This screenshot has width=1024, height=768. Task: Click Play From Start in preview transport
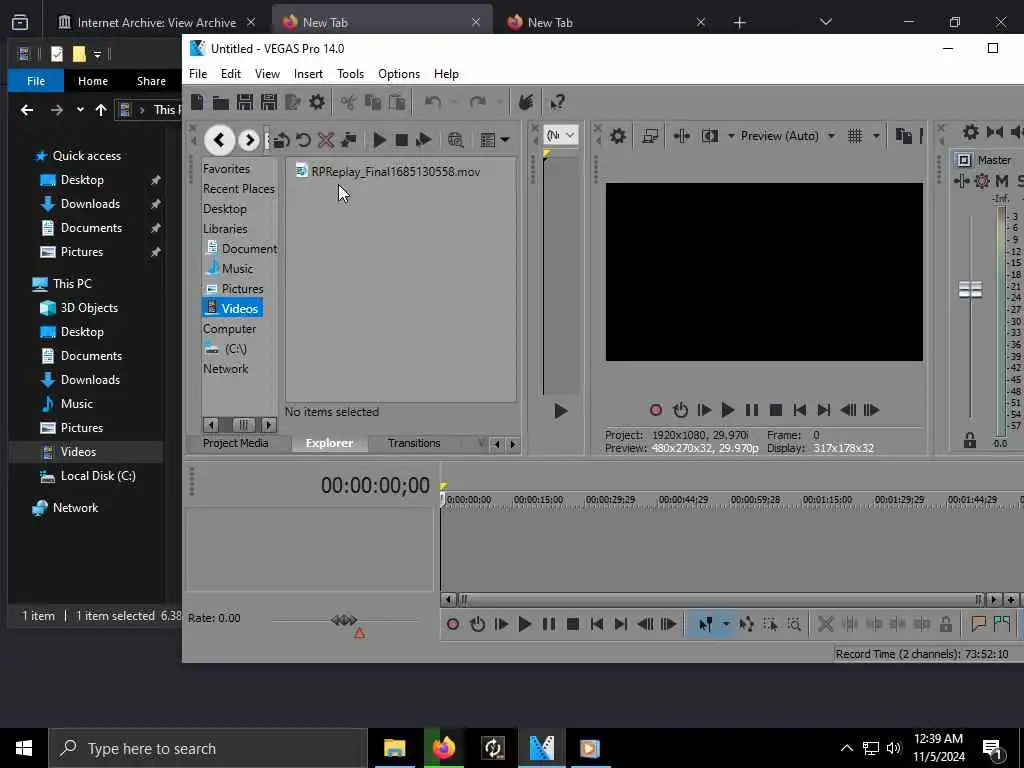coord(704,410)
